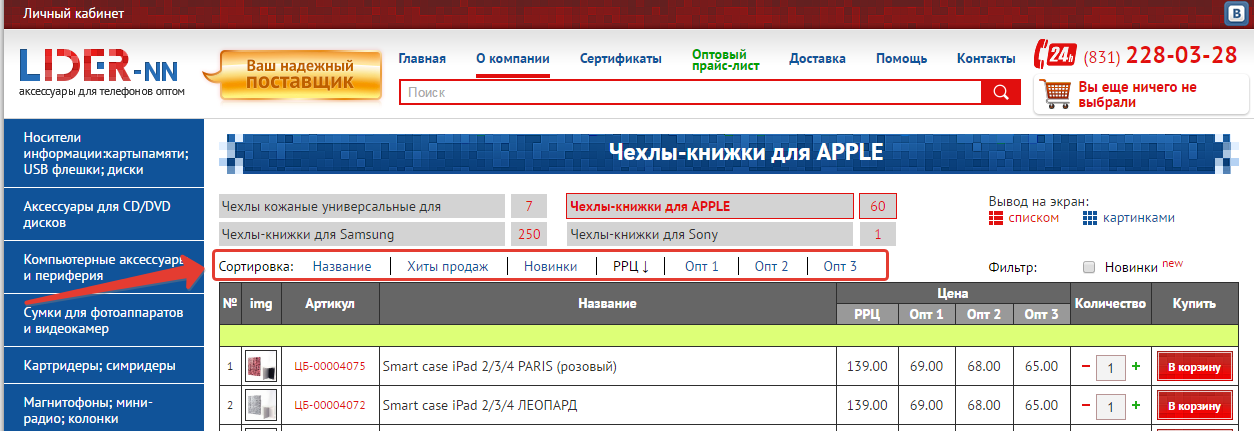Sort by РРЦ descending arrow
Viewport: 1254px width, 431px height.
631,266
